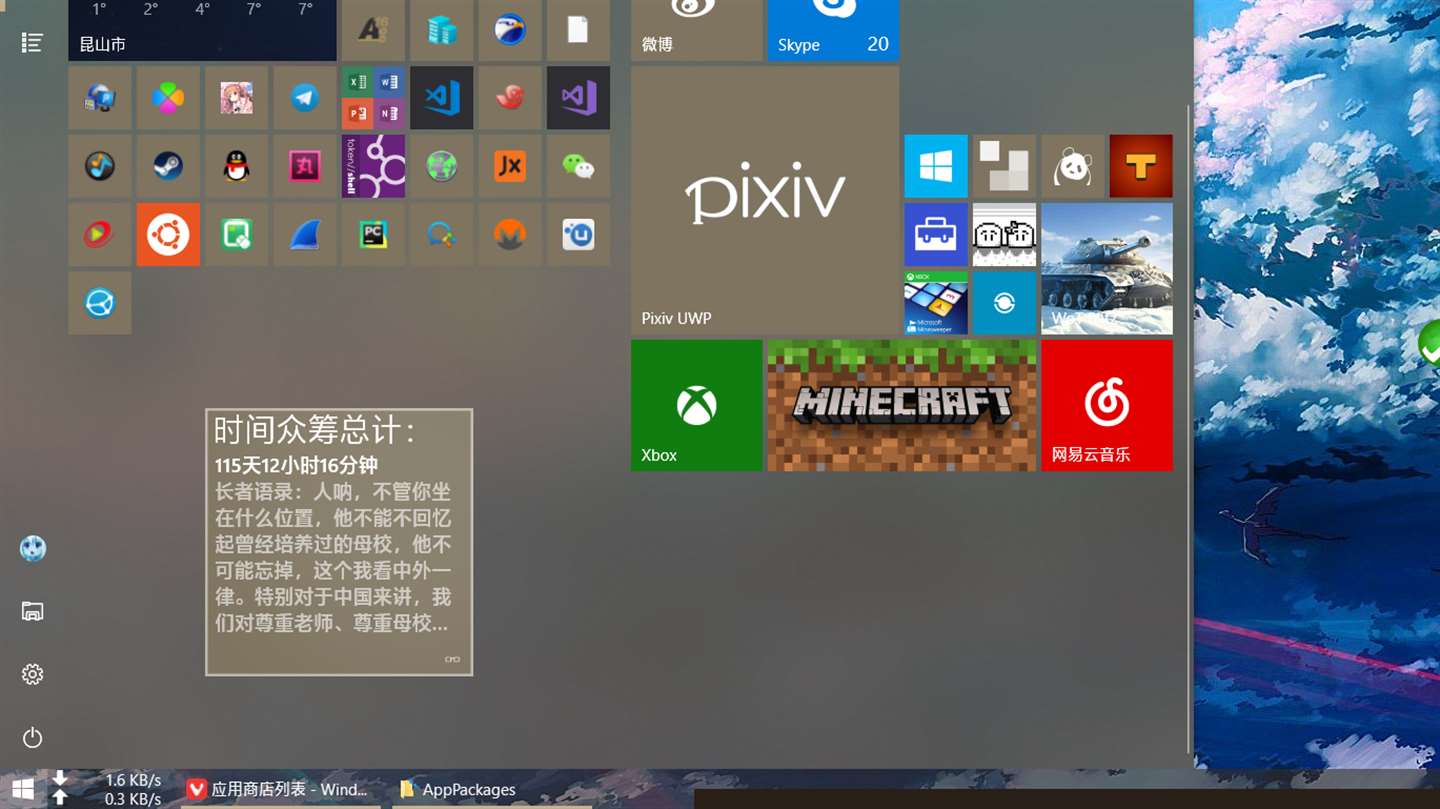Open the Monero wallet tile
This screenshot has width=1440, height=809.
pyautogui.click(x=510, y=234)
